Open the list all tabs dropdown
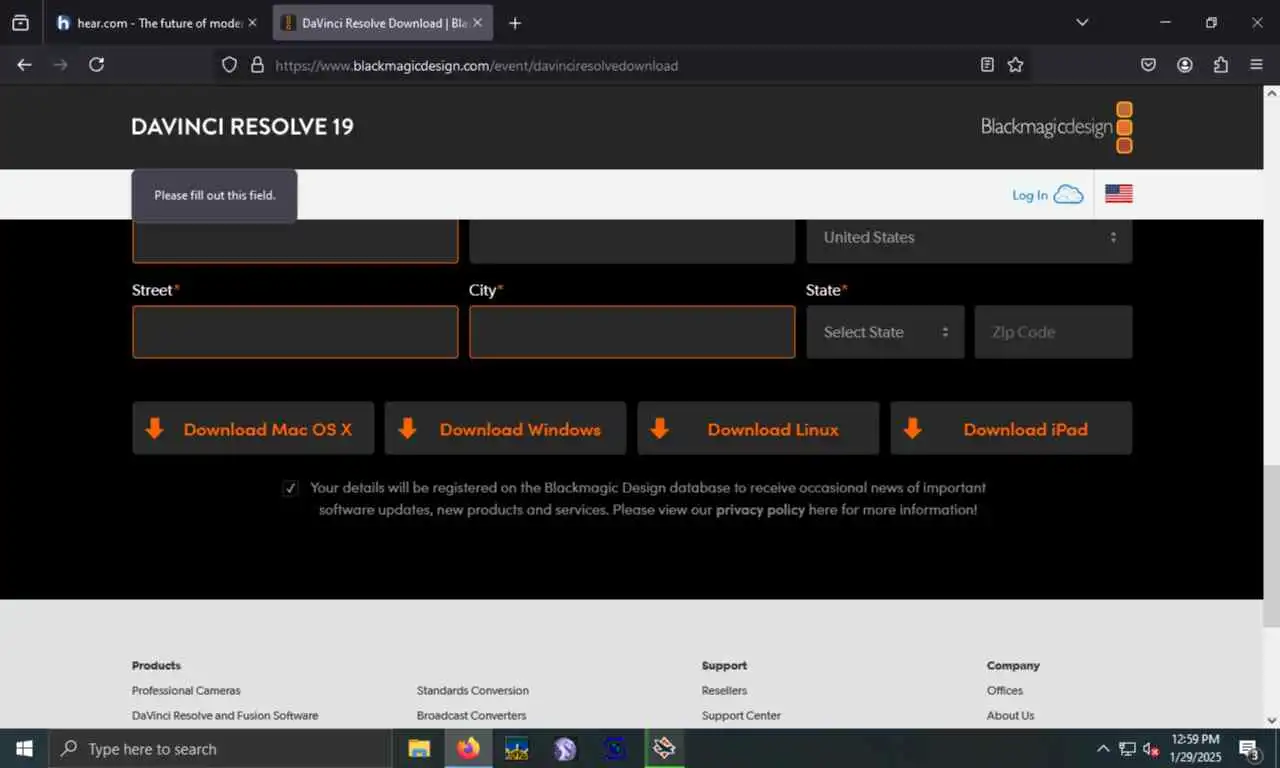The image size is (1280, 768). click(1082, 22)
